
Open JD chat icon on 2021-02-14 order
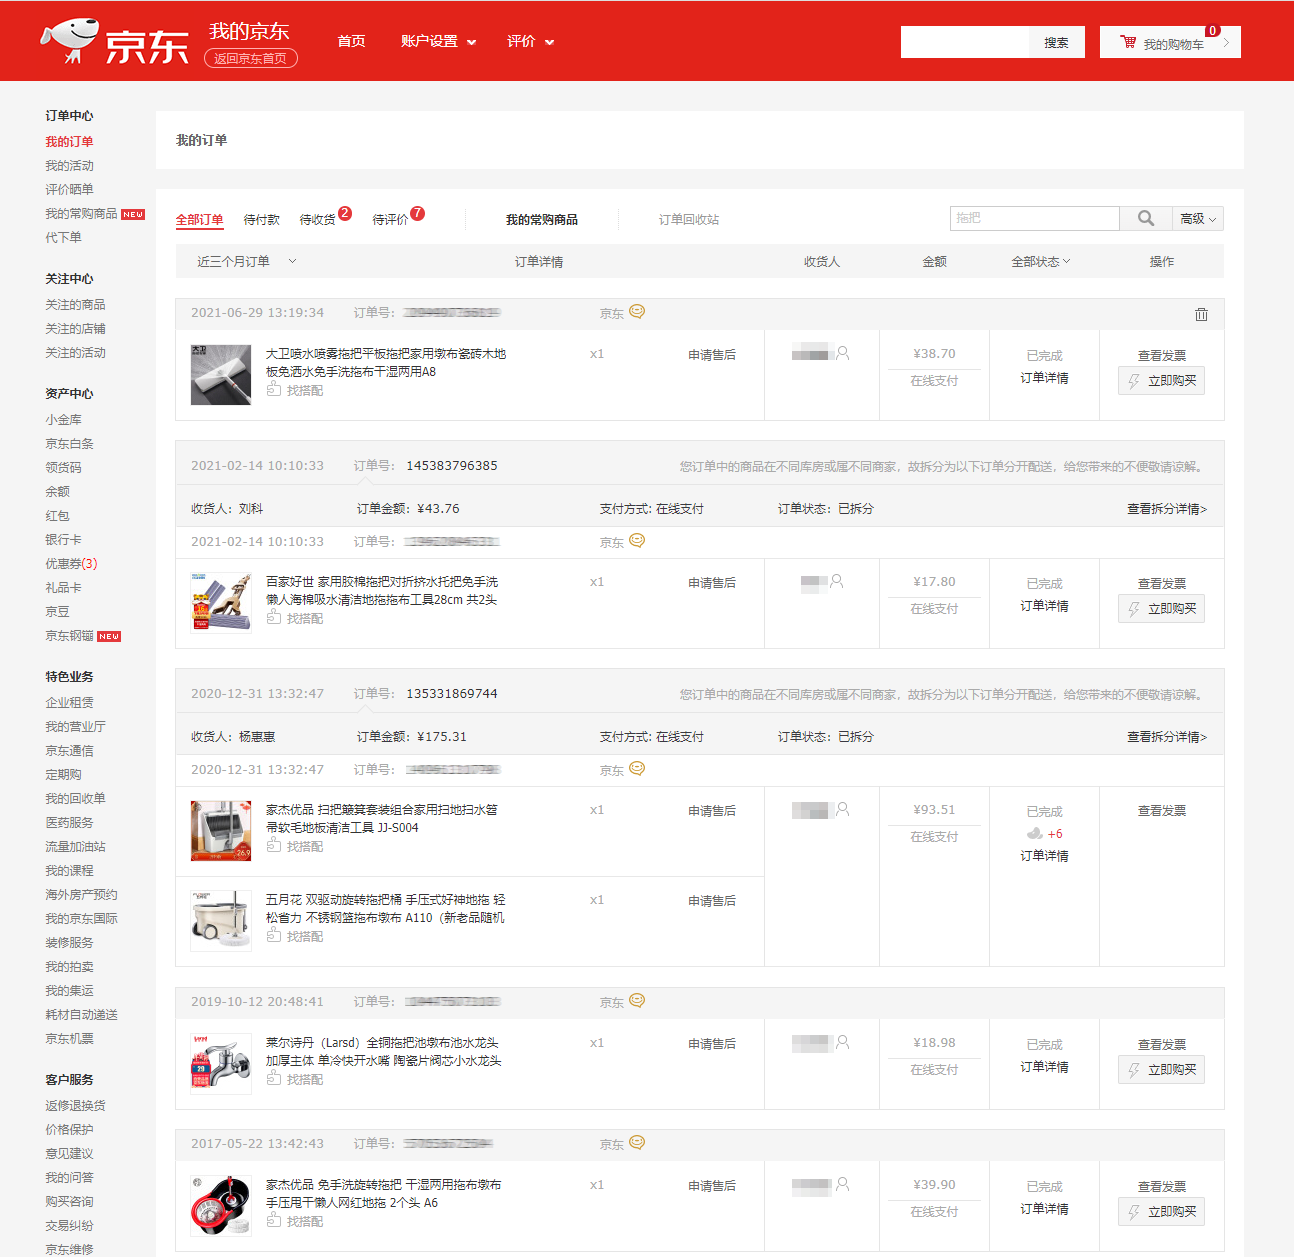coord(637,541)
